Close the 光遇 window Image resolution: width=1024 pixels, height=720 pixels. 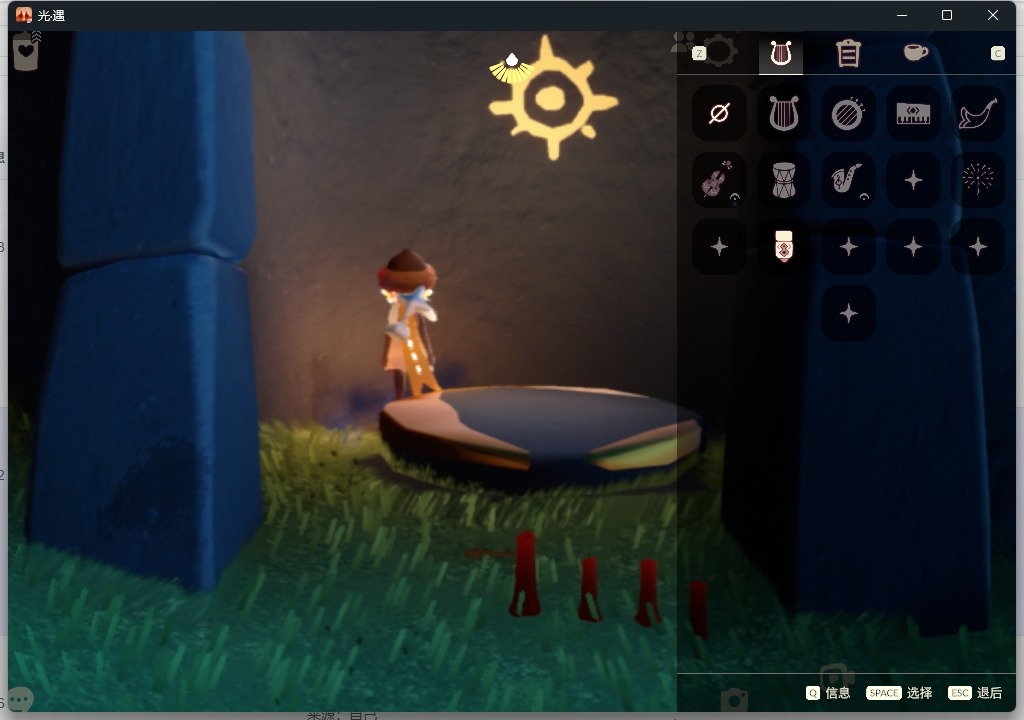coord(993,15)
